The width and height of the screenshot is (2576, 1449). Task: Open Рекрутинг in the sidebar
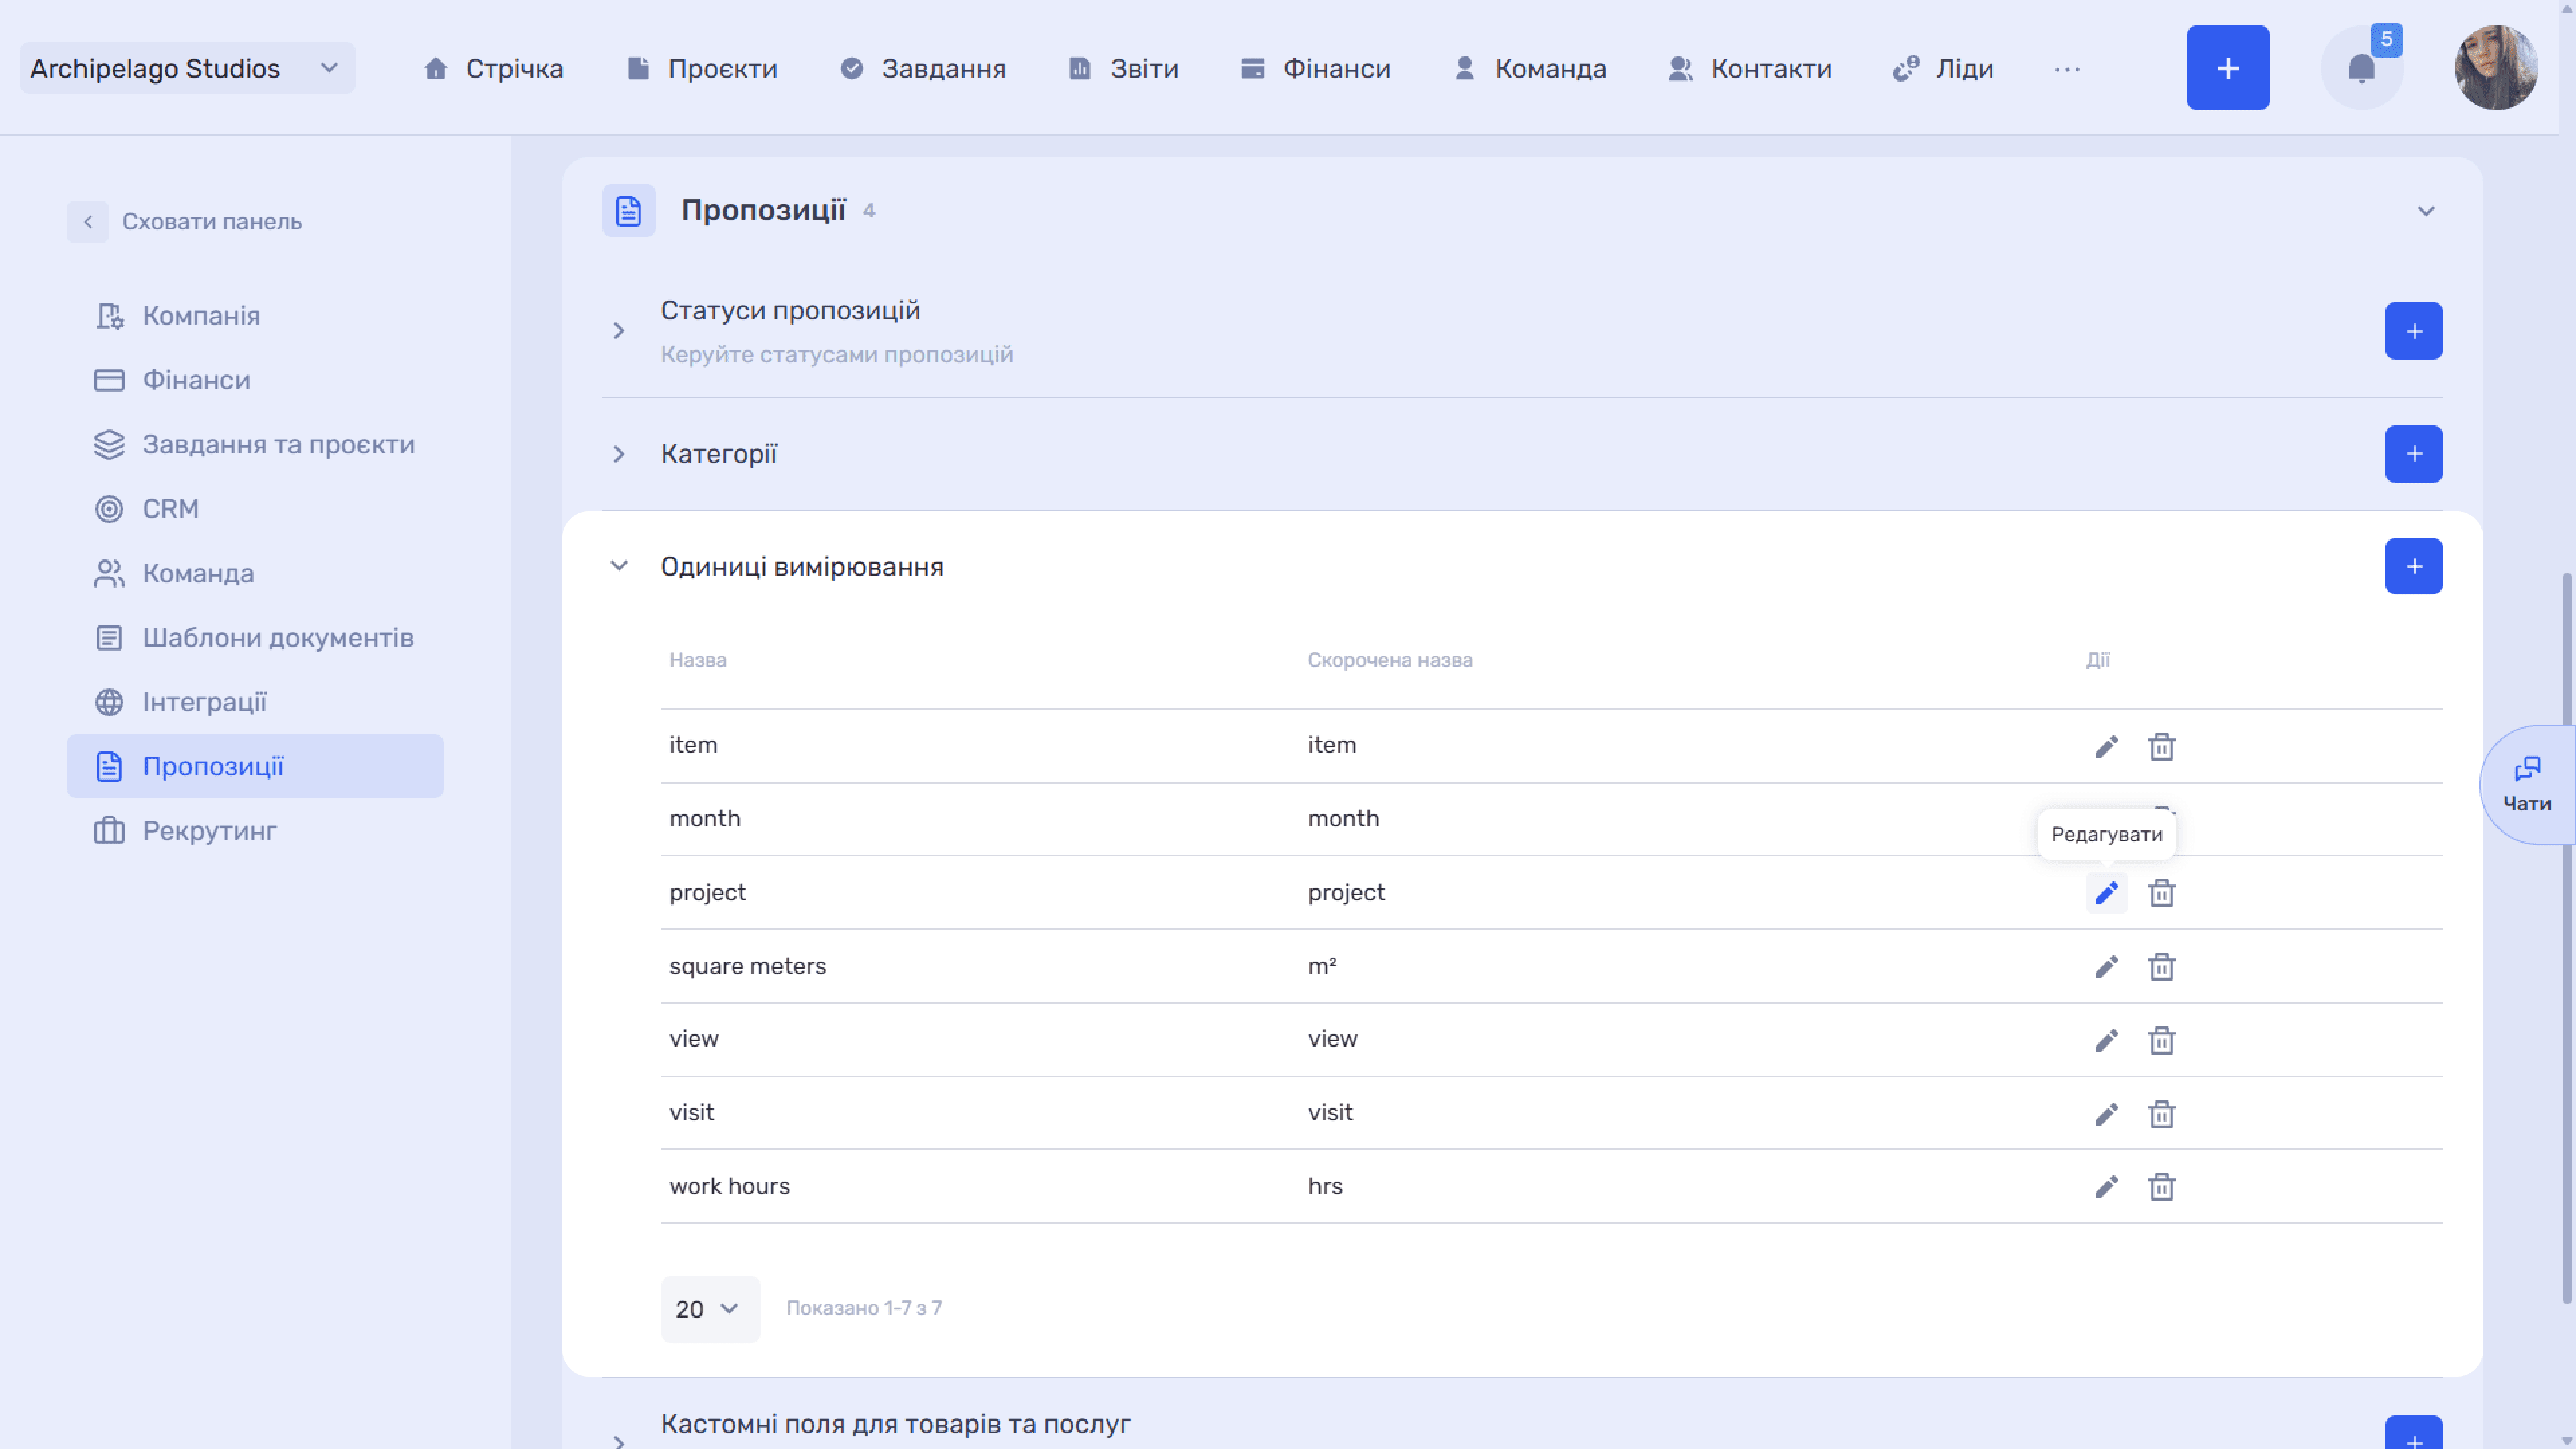[255, 831]
